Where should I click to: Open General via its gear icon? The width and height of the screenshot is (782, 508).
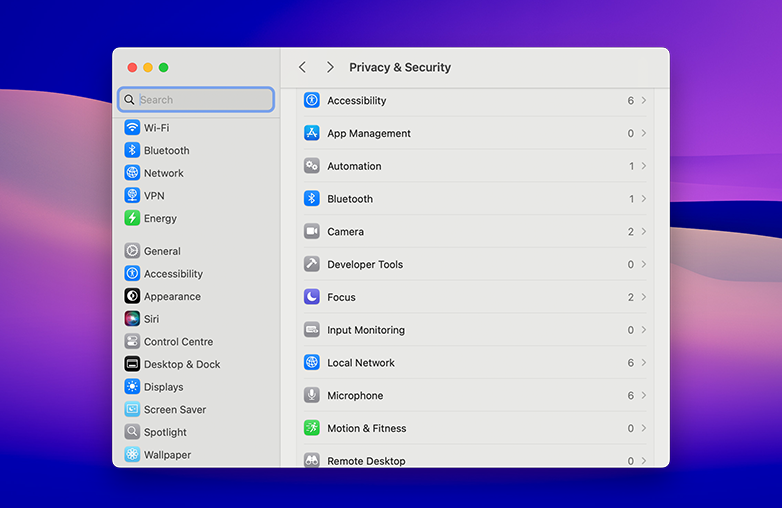click(x=132, y=251)
